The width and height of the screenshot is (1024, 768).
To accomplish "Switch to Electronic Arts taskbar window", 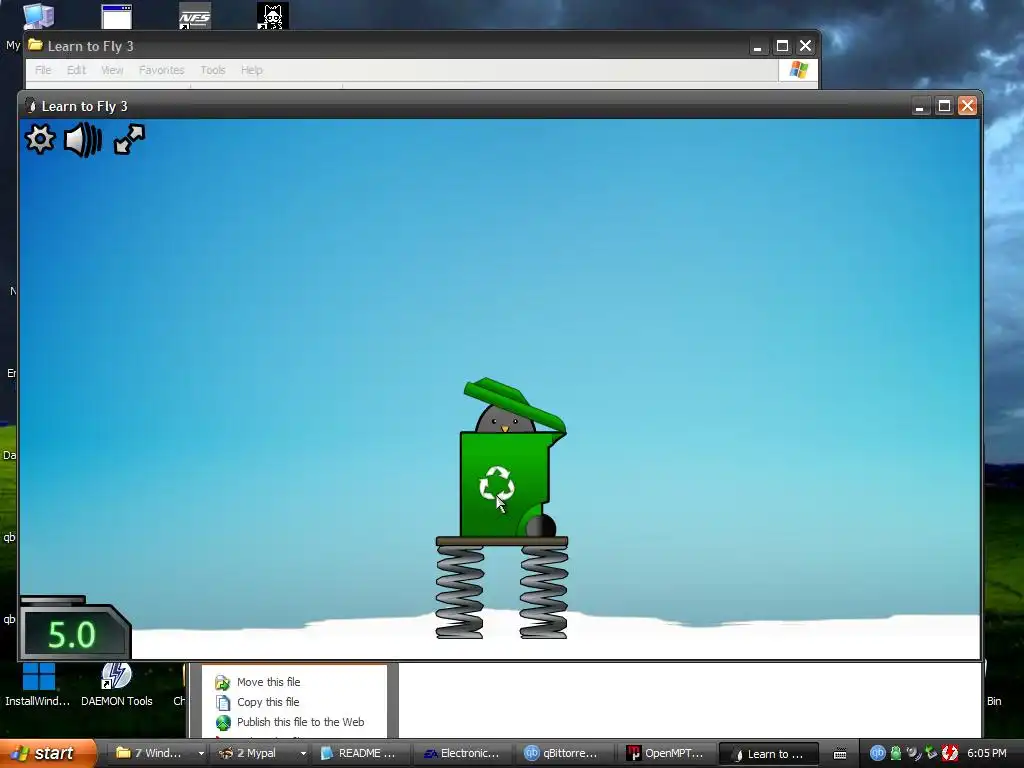I will pos(463,753).
